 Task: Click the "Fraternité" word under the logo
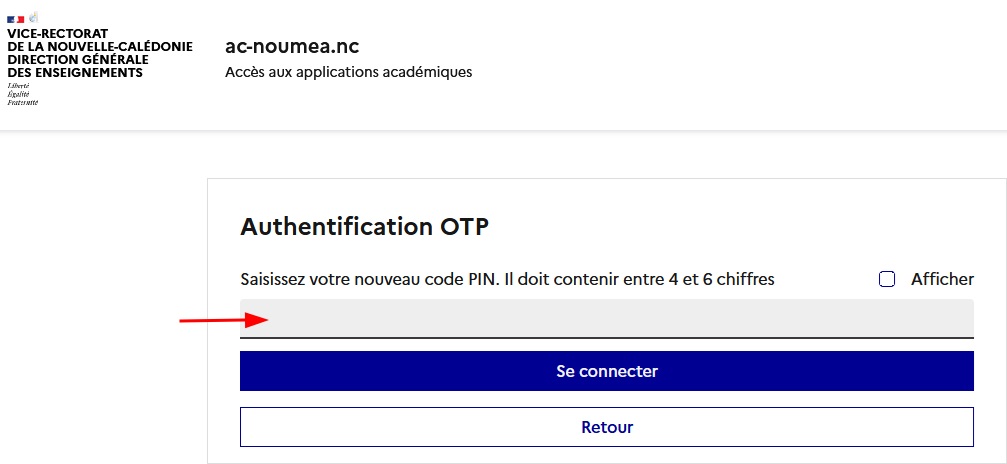[23, 102]
